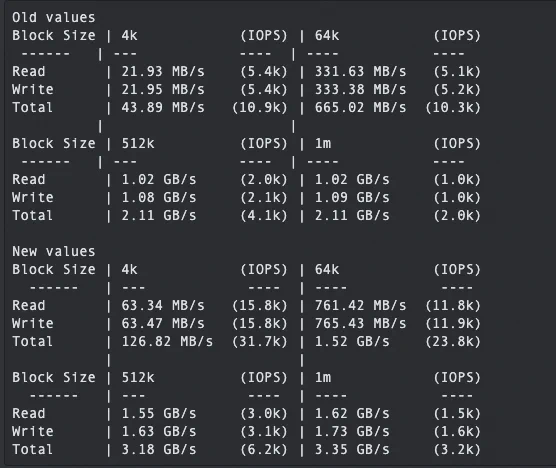Select new 4k read value 63.34 MB/s
The width and height of the screenshot is (556, 468).
pos(163,305)
